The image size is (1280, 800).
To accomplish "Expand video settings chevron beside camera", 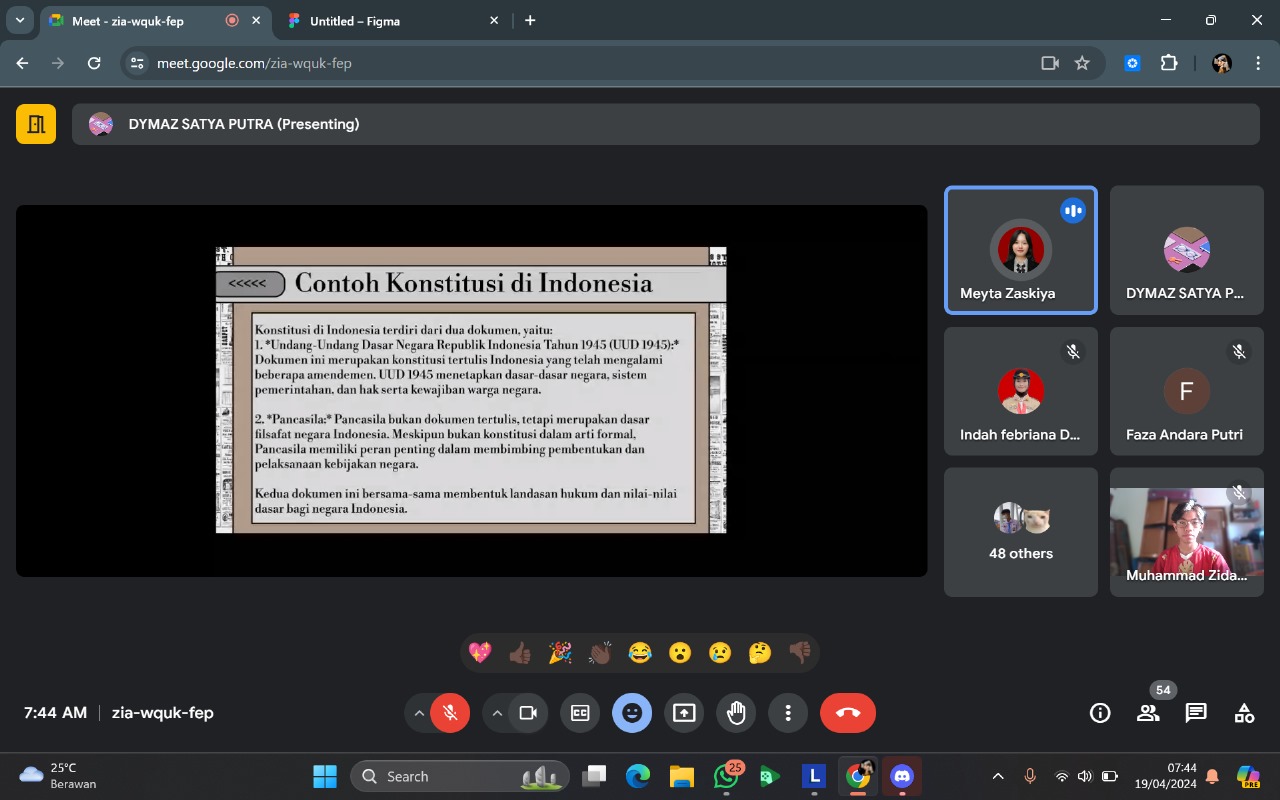I will click(497, 713).
